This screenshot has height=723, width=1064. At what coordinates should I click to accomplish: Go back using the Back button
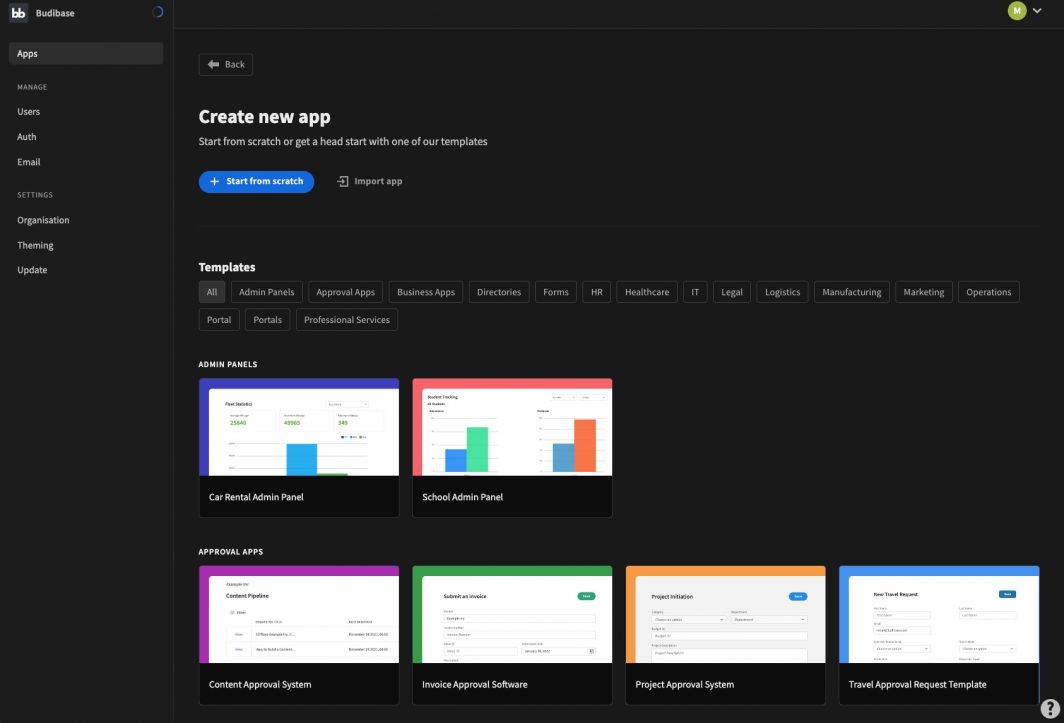pos(226,64)
